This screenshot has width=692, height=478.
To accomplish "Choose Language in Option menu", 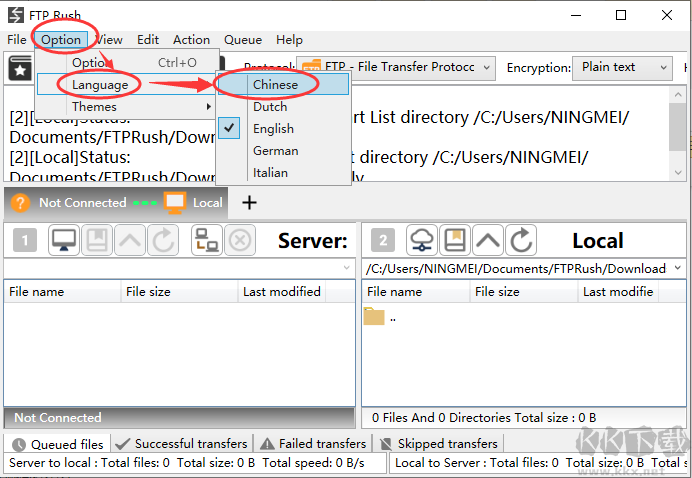I will [126, 84].
